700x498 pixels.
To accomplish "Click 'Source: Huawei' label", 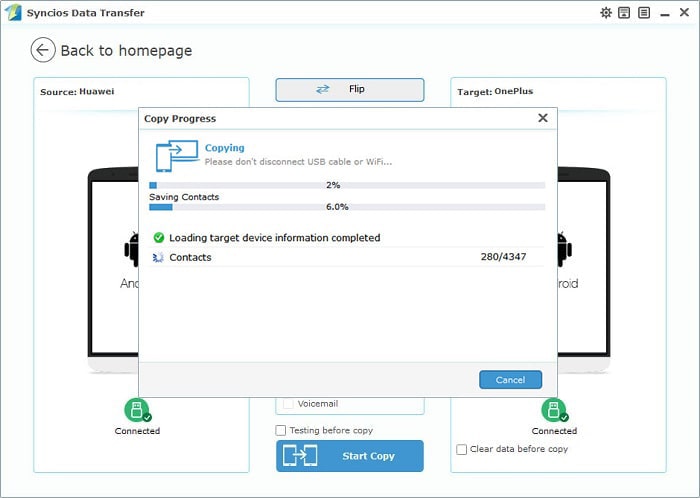I will point(77,91).
